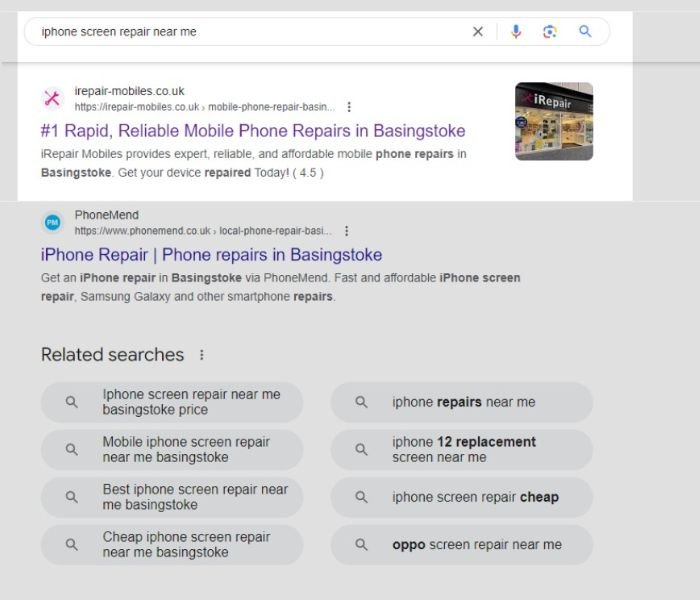
Task: Clear the search box with X icon
Action: 477,32
